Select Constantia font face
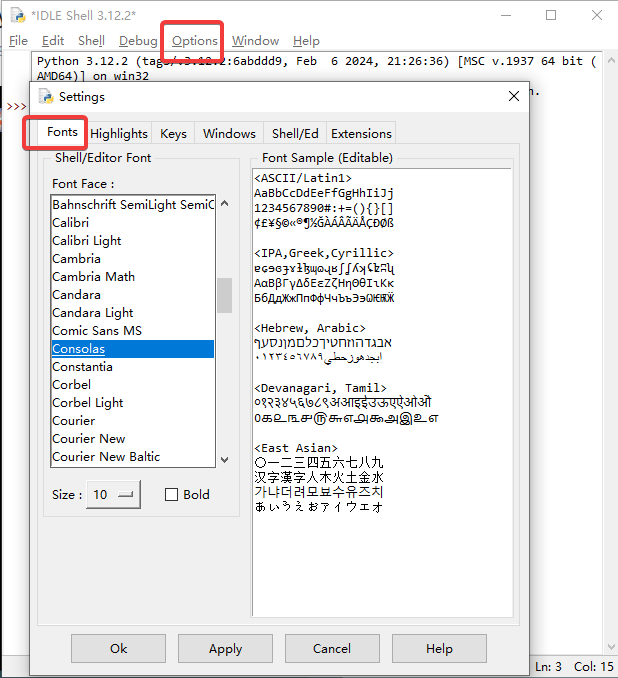 [x=133, y=367]
